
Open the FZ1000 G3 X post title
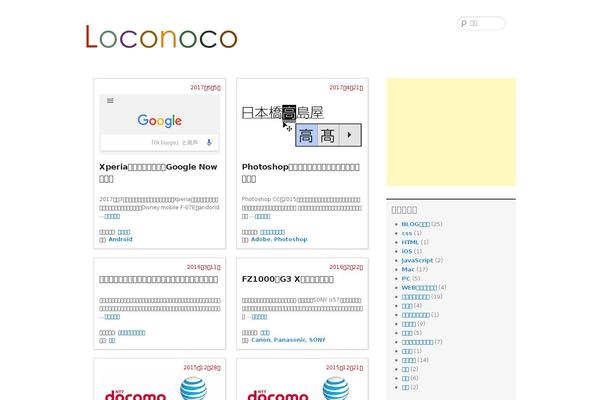(x=287, y=279)
